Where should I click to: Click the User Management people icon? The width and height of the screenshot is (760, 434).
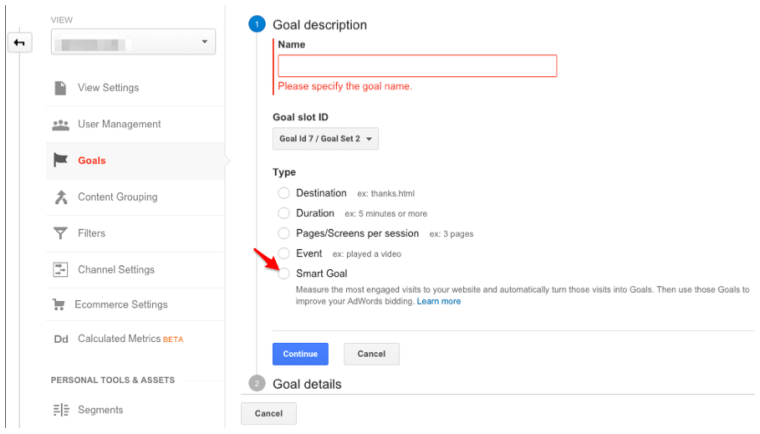pos(60,124)
